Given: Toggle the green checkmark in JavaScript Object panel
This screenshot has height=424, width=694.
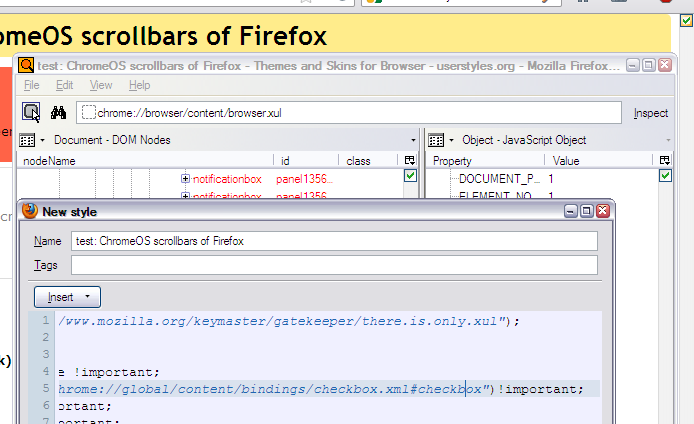Looking at the screenshot, I should (x=666, y=176).
